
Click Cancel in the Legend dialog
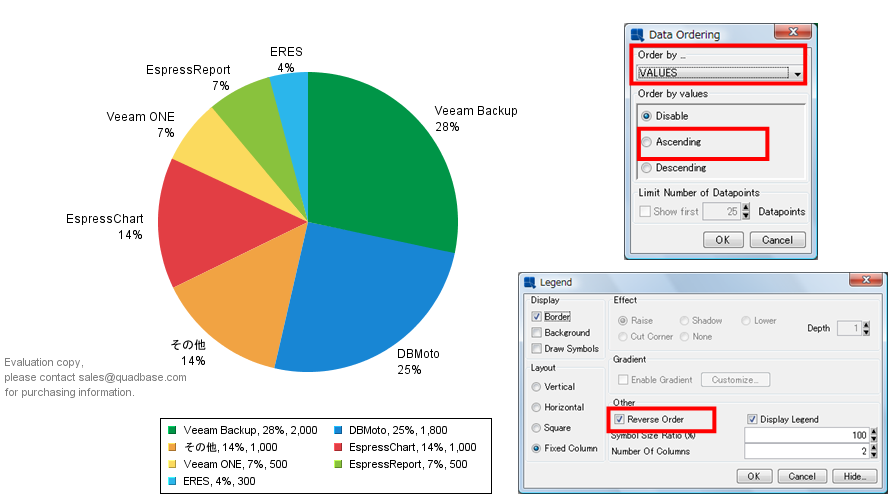[x=802, y=476]
